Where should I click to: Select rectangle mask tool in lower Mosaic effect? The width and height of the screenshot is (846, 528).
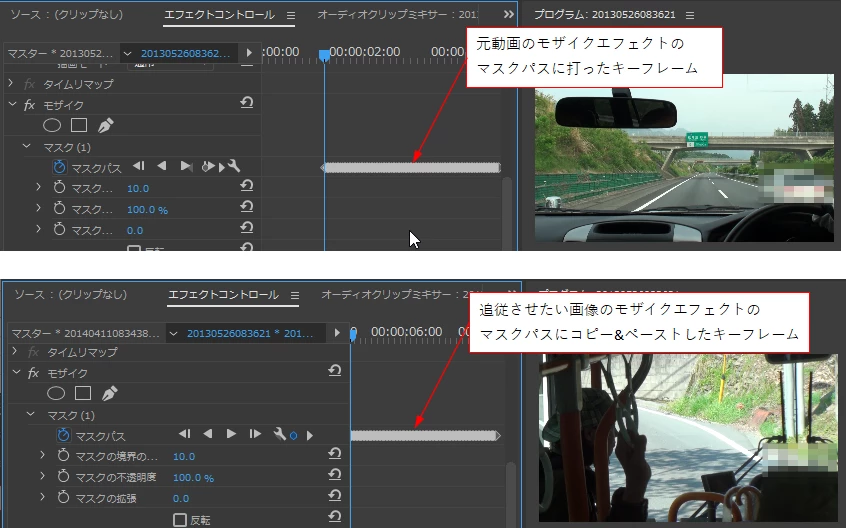coord(83,393)
